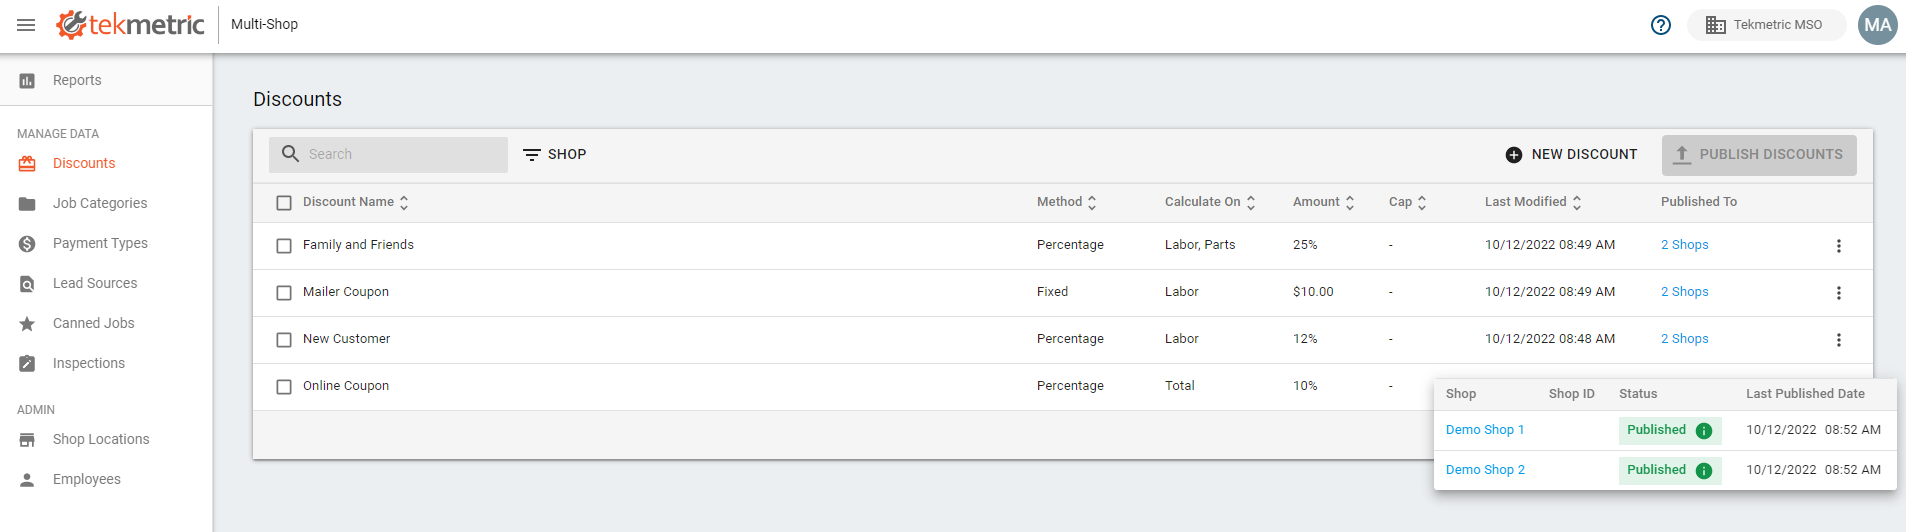
Task: Sort by Amount column arrows
Action: tap(1350, 203)
